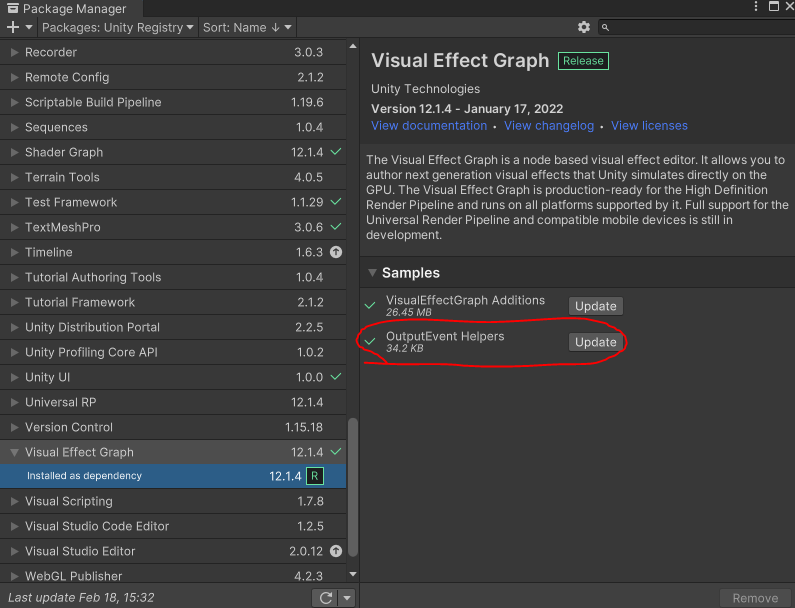Open the refresh options dropdown arrow
Viewport: 795px width, 608px height.
click(x=347, y=598)
